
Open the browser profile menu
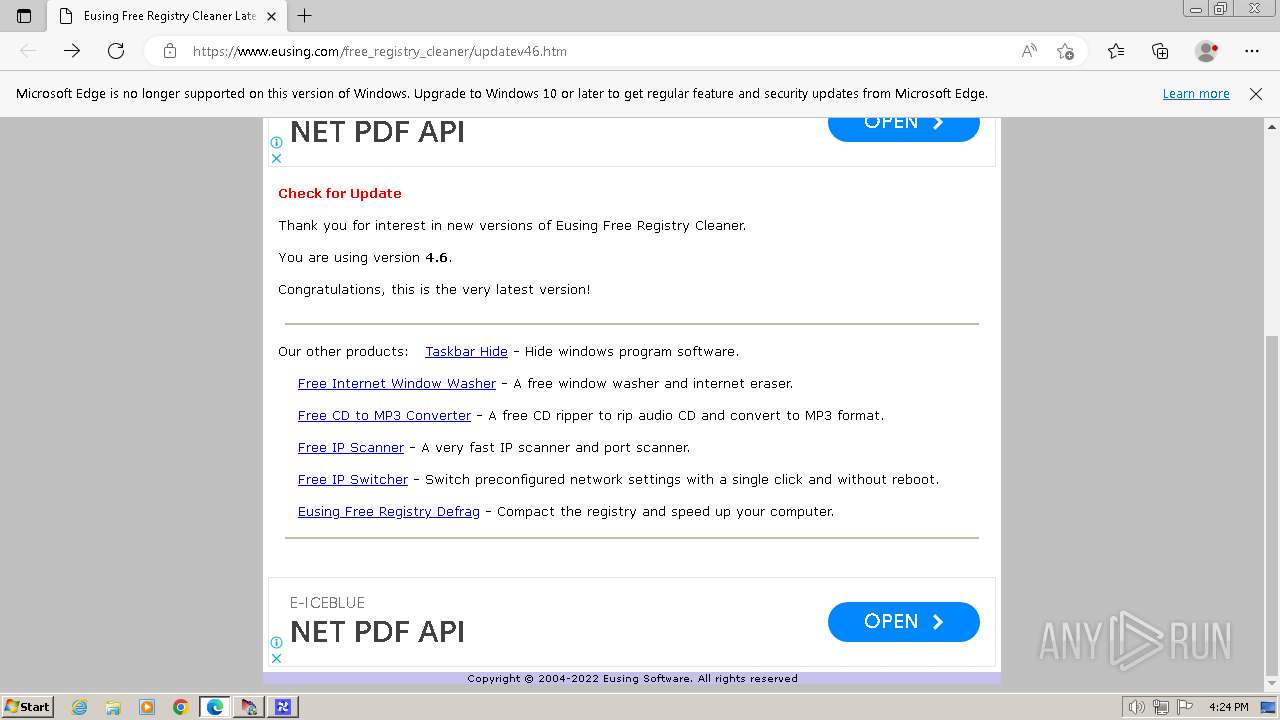point(1207,51)
